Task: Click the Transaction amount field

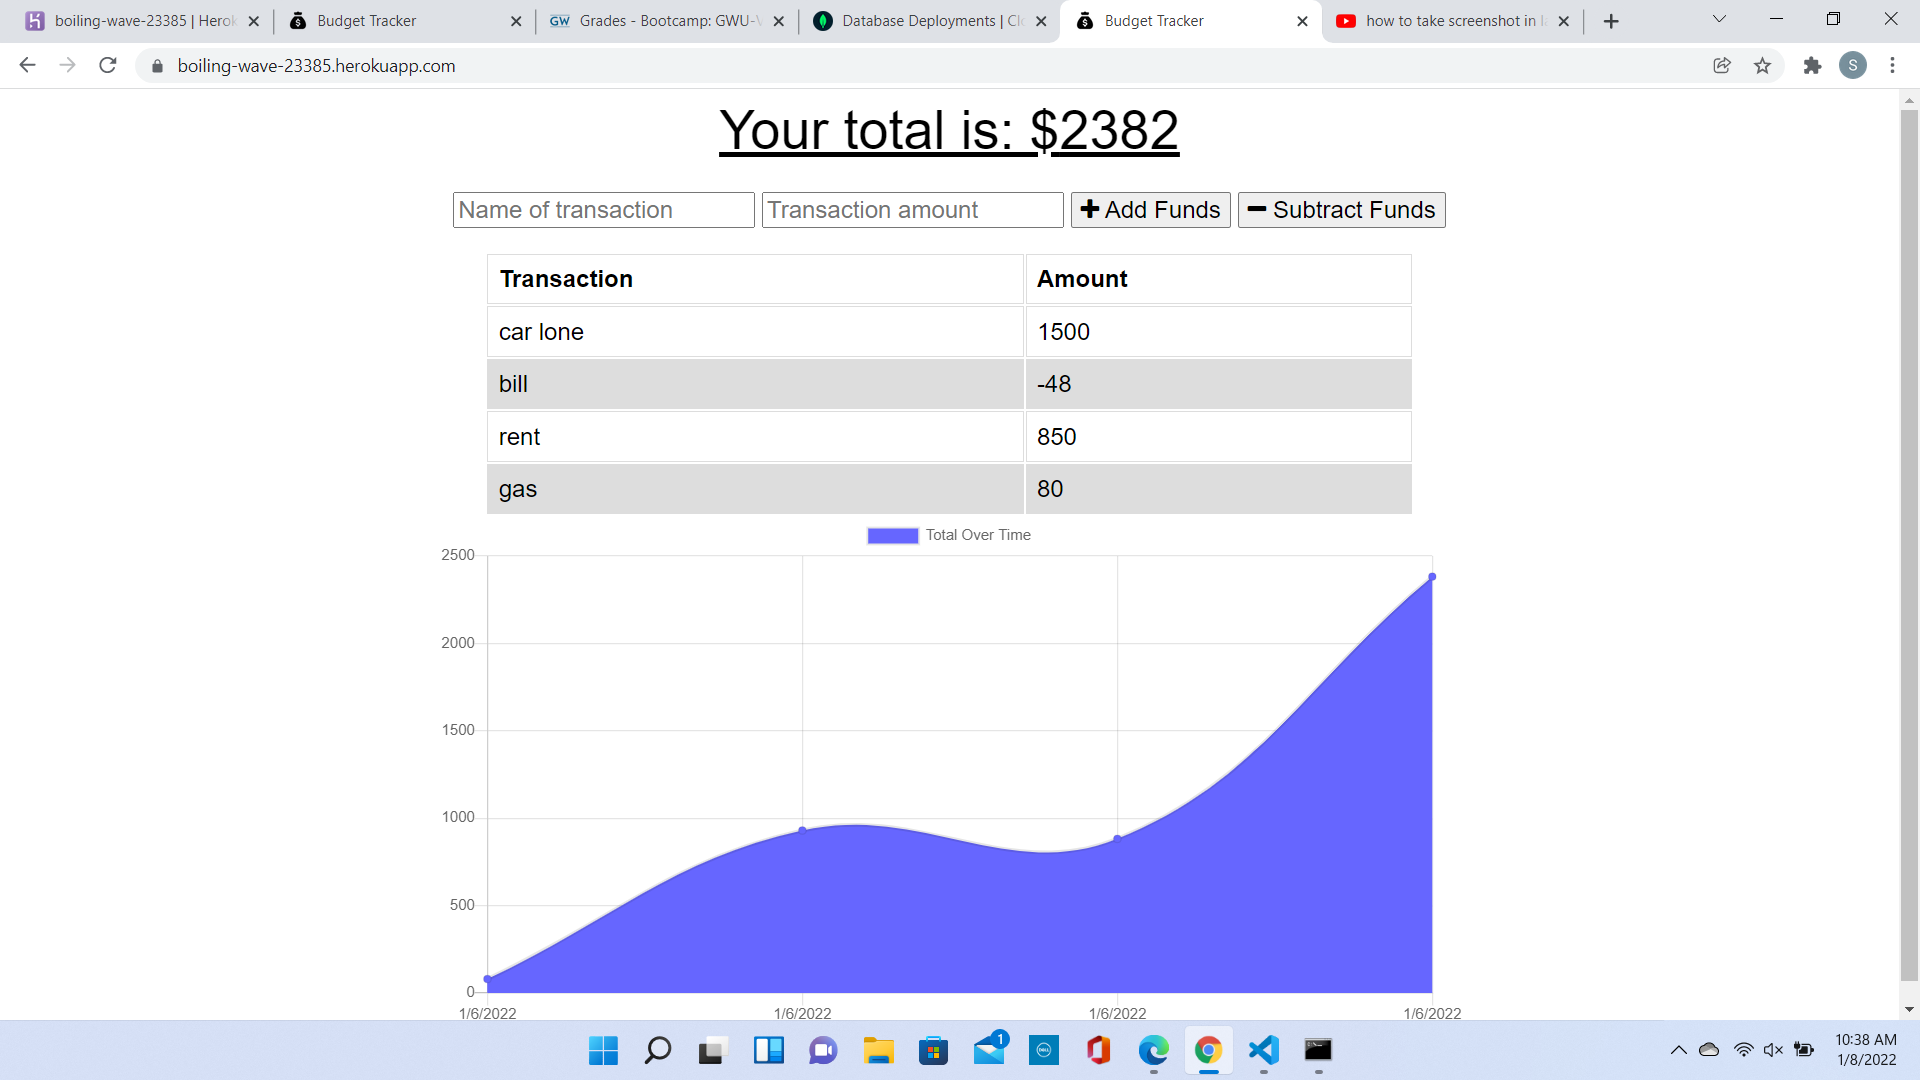Action: click(x=911, y=210)
